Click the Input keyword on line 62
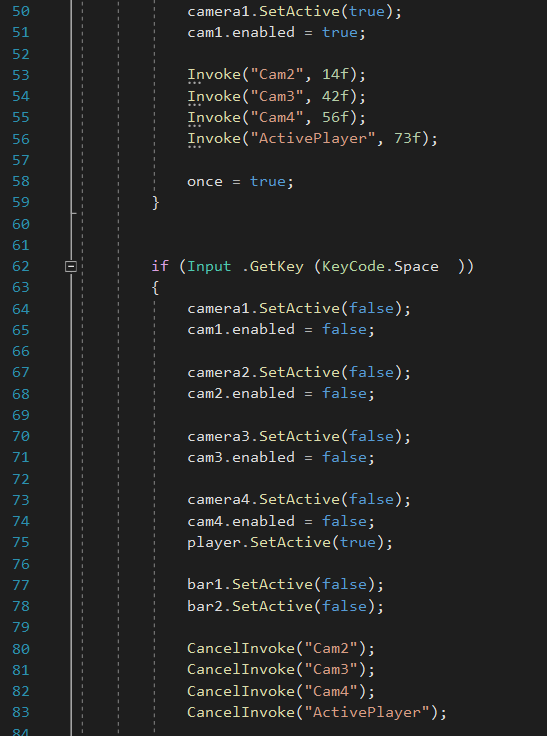The width and height of the screenshot is (547, 736). 209,267
